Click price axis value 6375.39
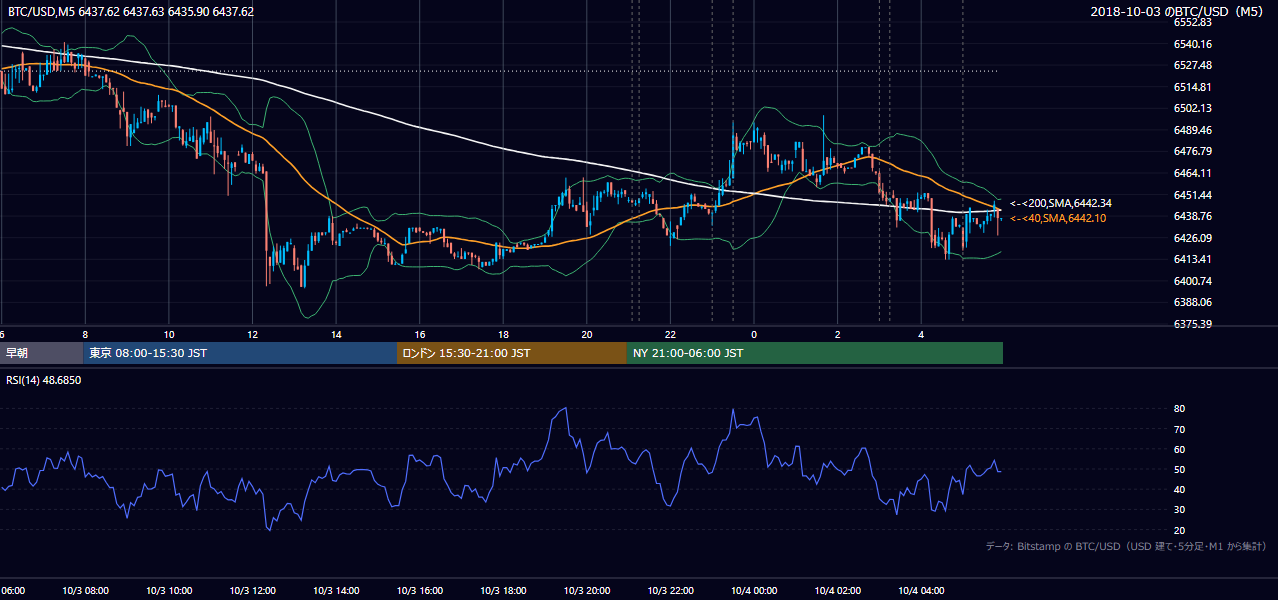Viewport: 1278px width, 600px height. [x=1193, y=324]
